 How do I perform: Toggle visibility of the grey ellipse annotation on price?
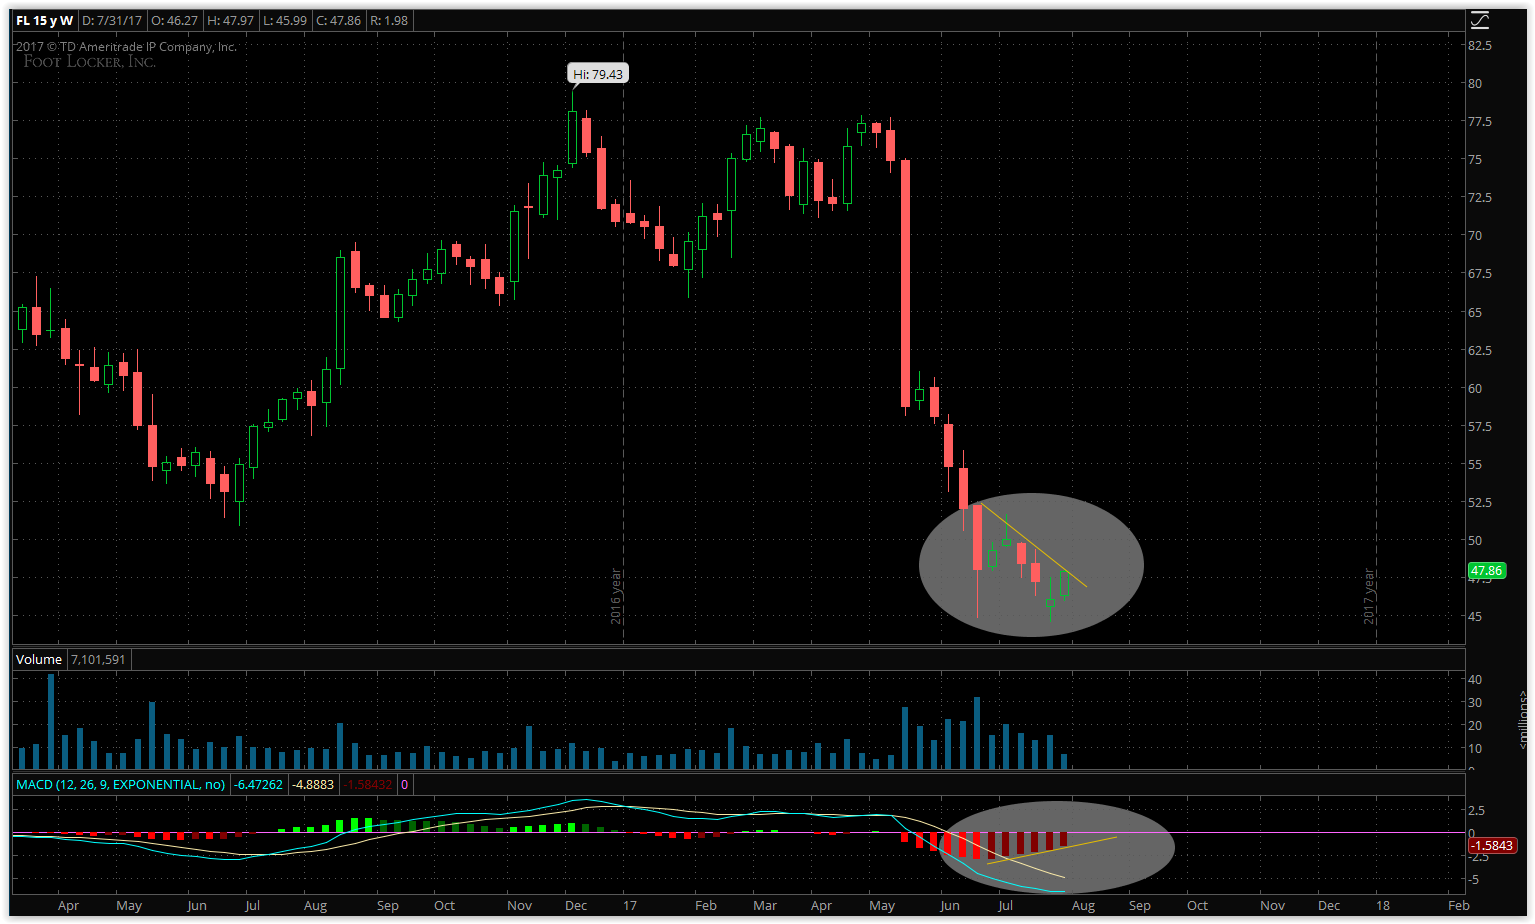pos(1030,565)
